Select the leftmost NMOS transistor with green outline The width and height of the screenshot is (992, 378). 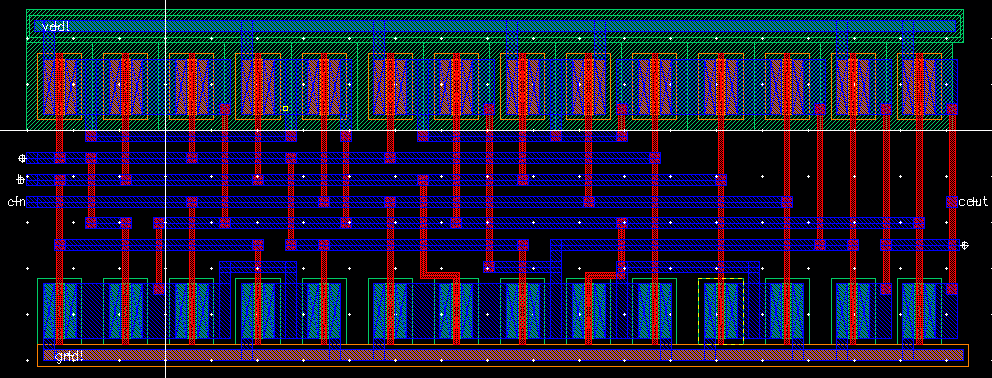[59, 311]
